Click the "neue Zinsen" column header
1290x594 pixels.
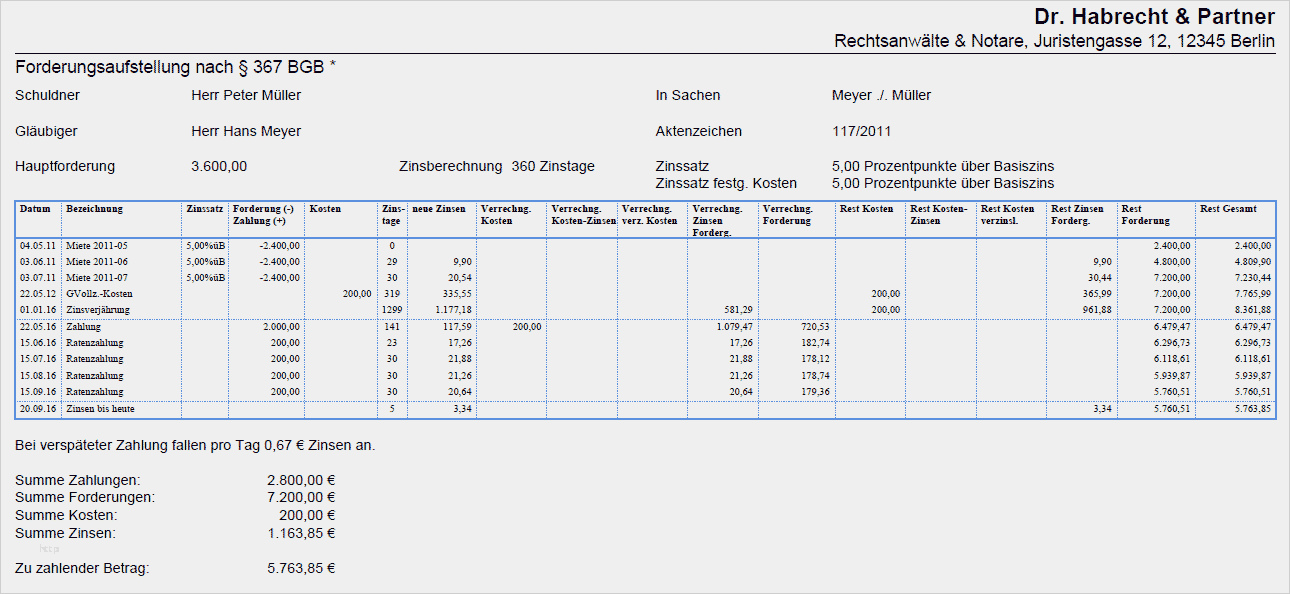click(x=439, y=209)
